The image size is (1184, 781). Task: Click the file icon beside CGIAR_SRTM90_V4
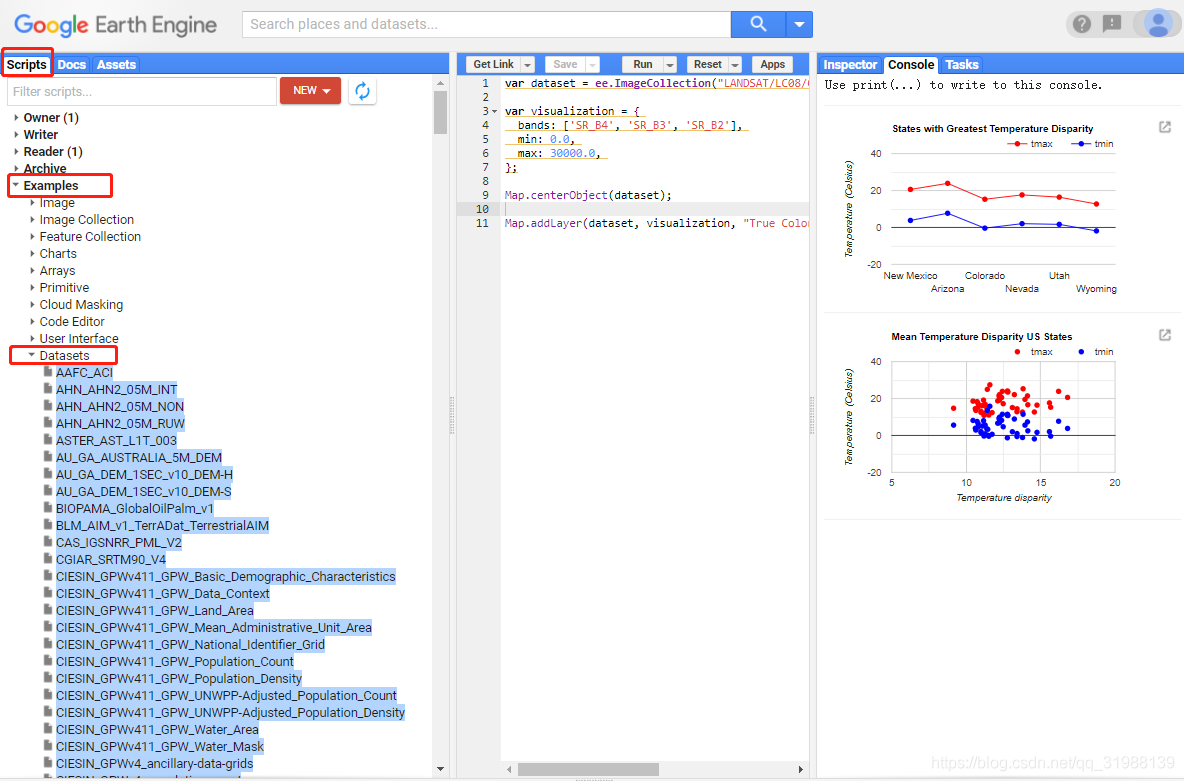48,559
